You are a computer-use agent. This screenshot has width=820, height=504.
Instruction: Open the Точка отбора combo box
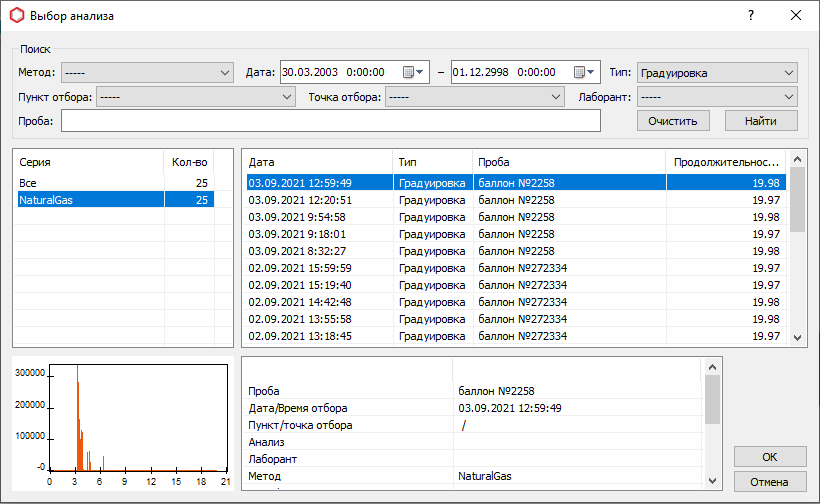(474, 97)
